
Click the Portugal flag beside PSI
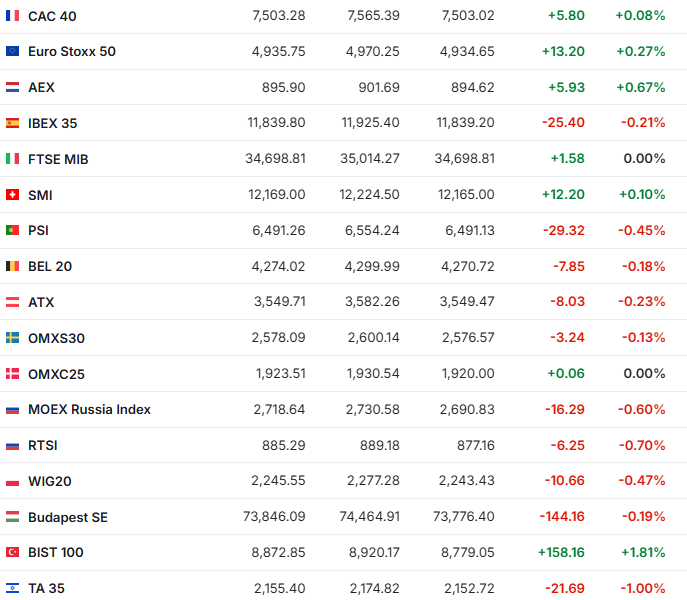pyautogui.click(x=12, y=230)
